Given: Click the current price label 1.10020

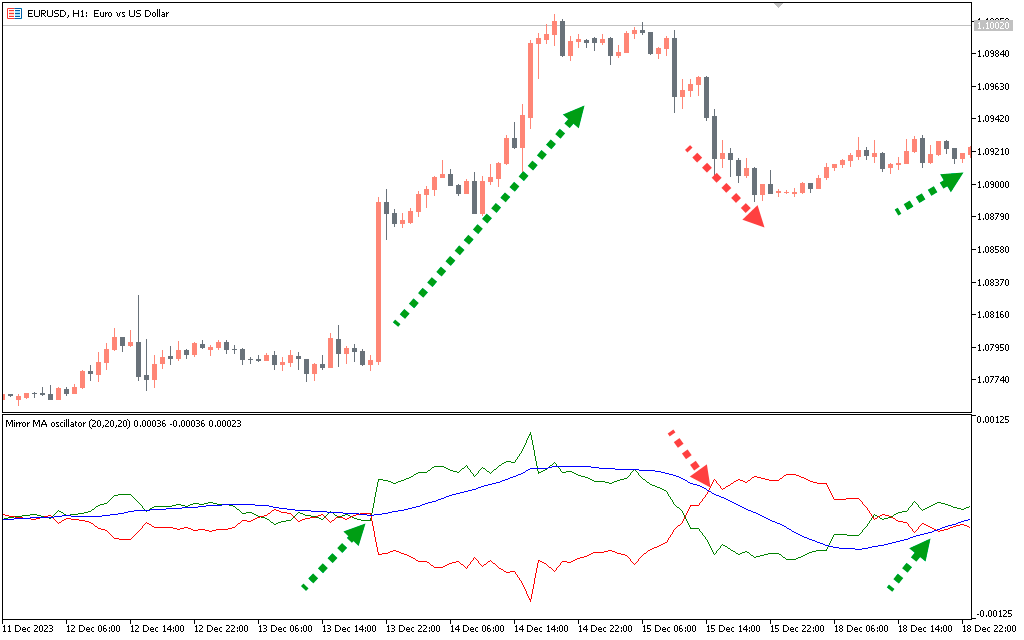Looking at the screenshot, I should point(993,25).
